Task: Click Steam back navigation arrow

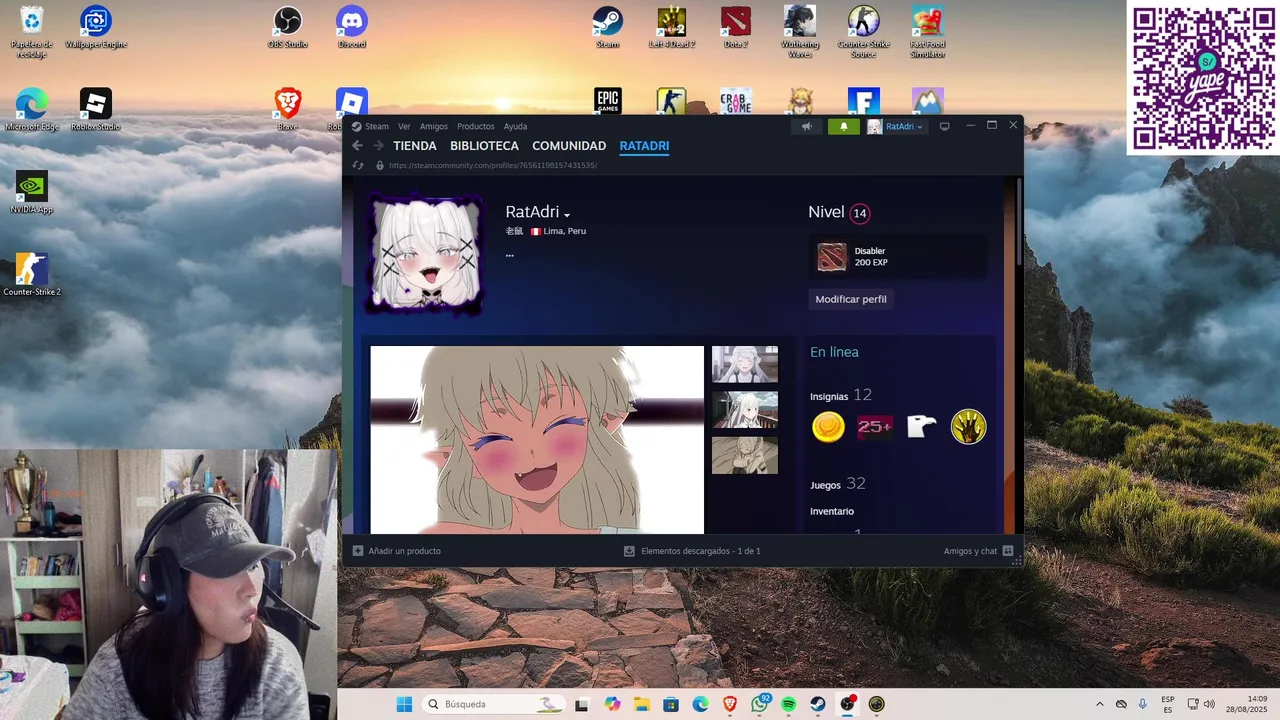Action: (x=357, y=146)
